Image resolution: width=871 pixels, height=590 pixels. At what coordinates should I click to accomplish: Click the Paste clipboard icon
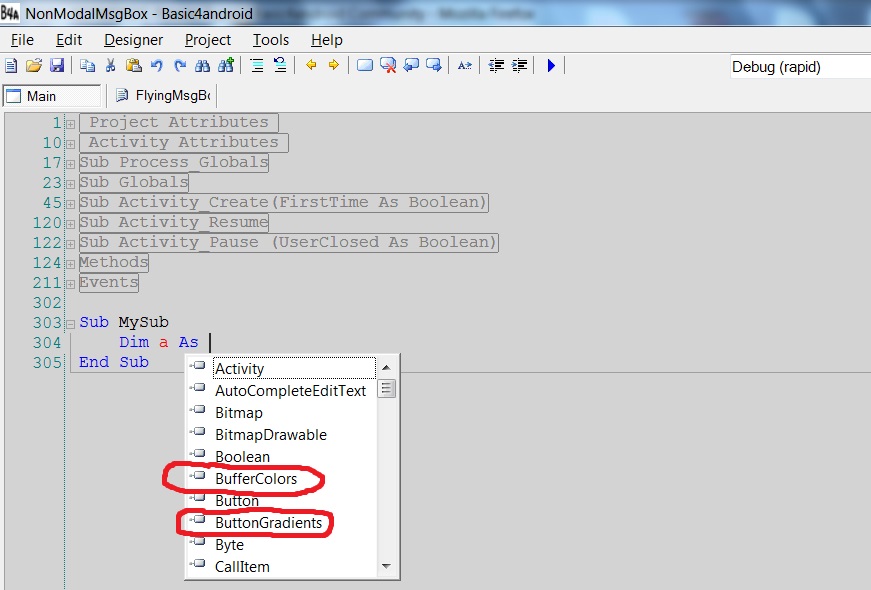tap(133, 66)
